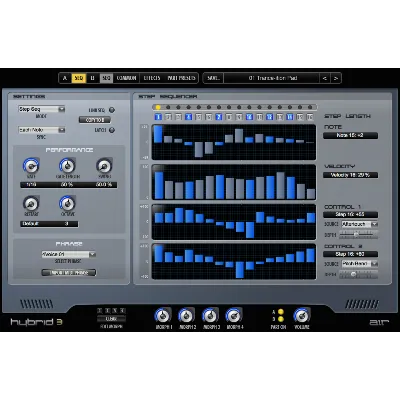Toggle step 4 button in sequencer

click(x=189, y=117)
